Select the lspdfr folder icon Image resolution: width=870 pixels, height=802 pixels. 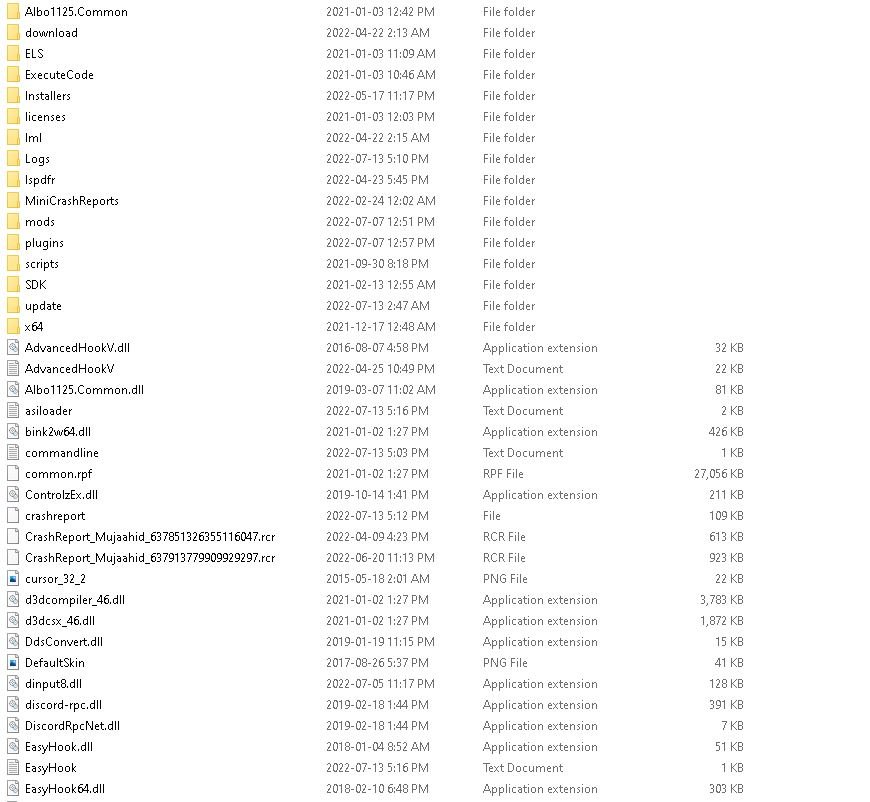coord(13,180)
